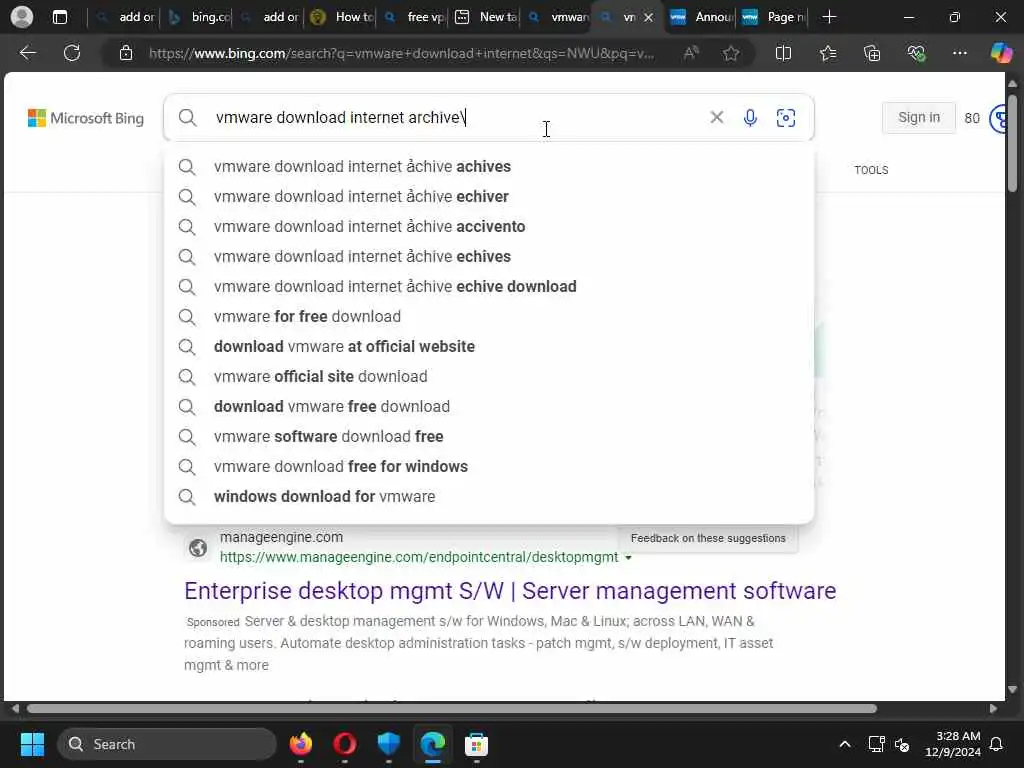Select 'vmware download free for windows'
Image resolution: width=1024 pixels, height=768 pixels.
489,467
